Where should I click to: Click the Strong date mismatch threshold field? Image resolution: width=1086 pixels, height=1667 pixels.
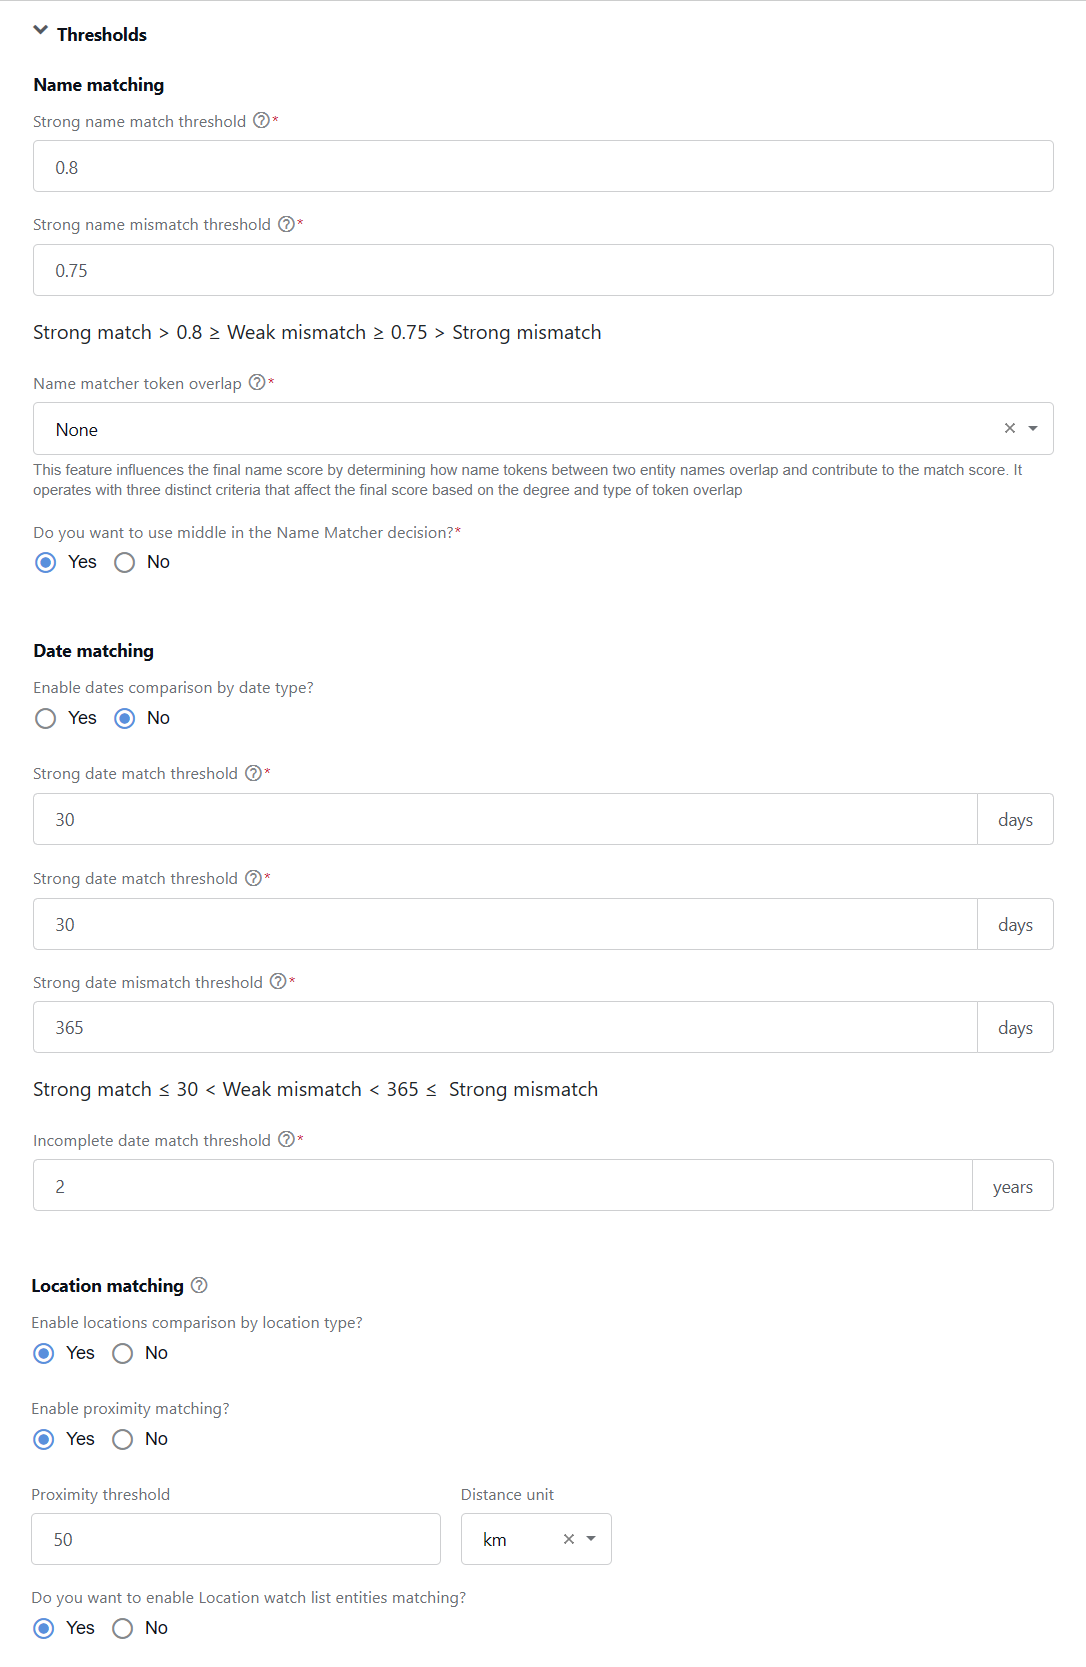[x=505, y=1027]
